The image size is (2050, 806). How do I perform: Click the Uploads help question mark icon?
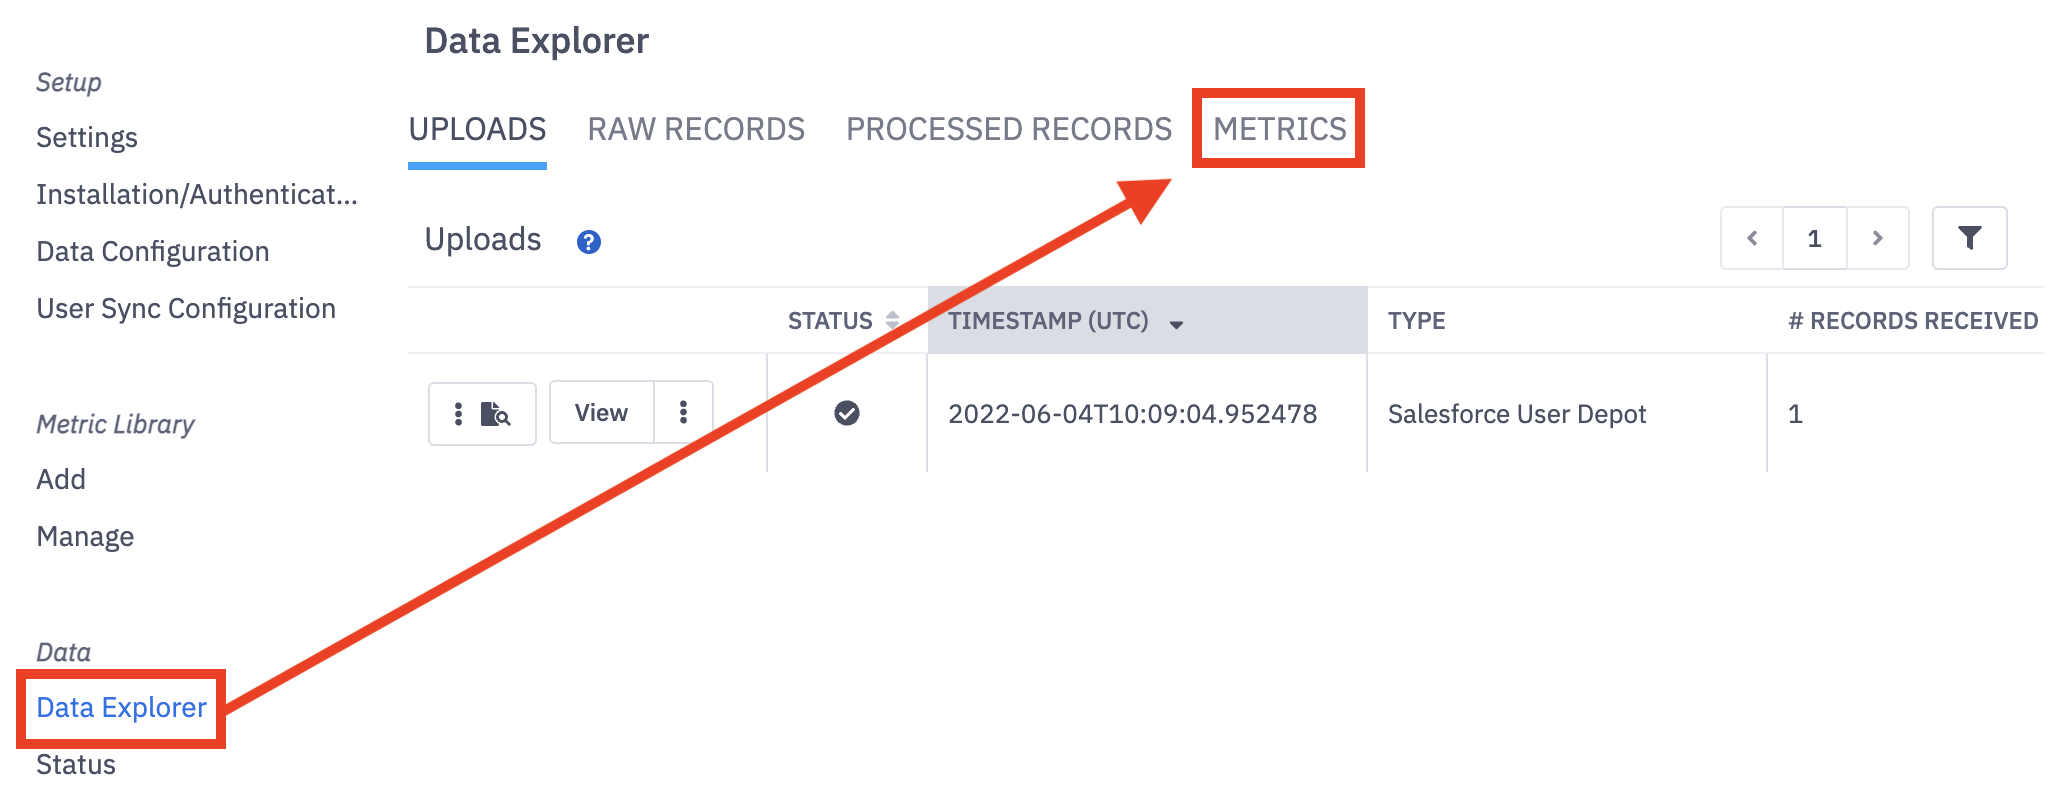click(x=588, y=242)
